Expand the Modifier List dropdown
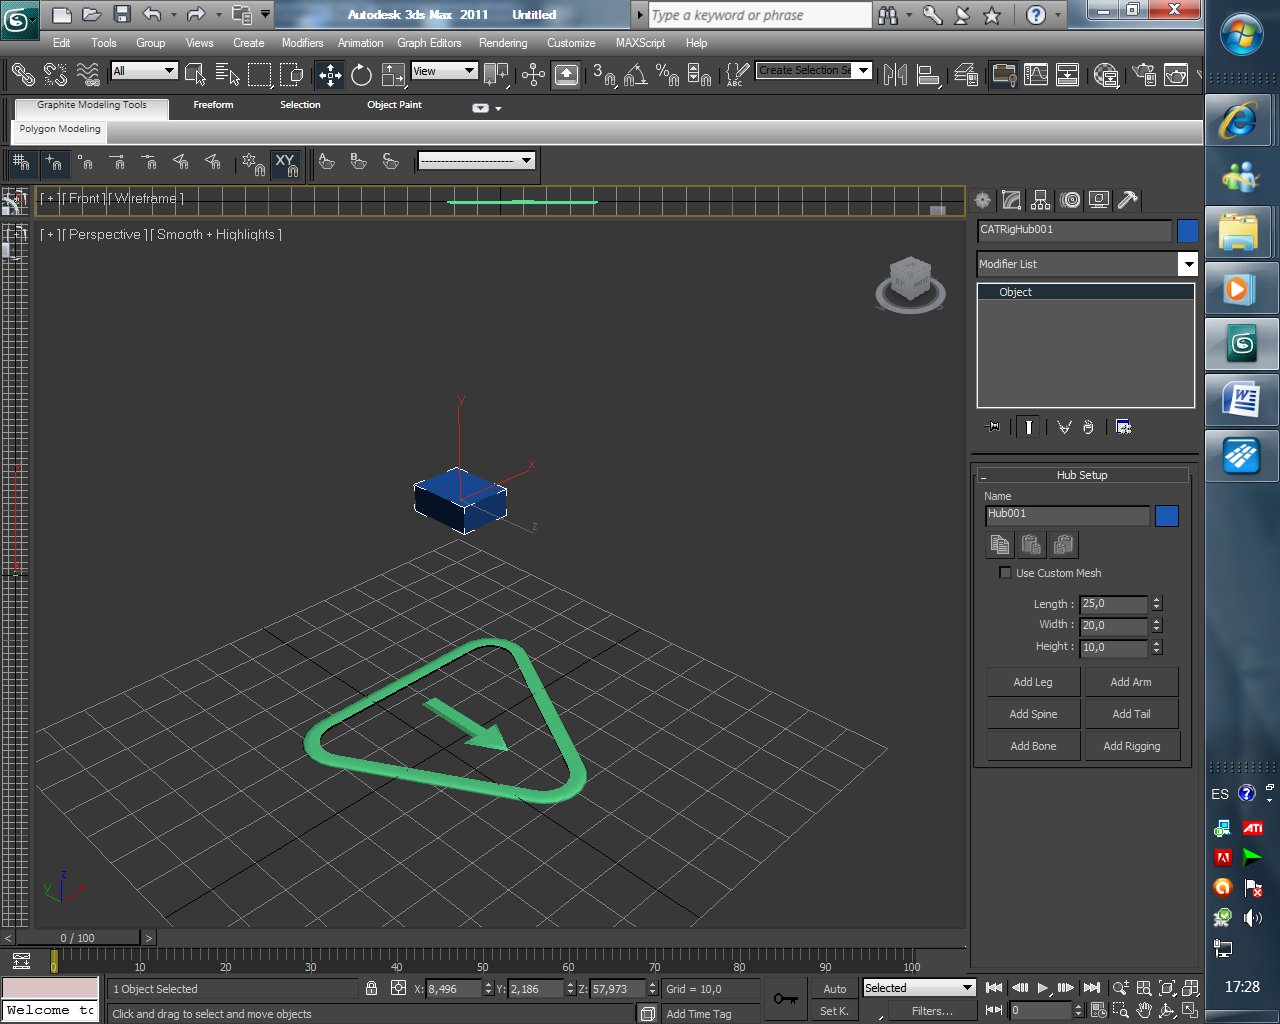This screenshot has height=1024, width=1280. point(1087,264)
